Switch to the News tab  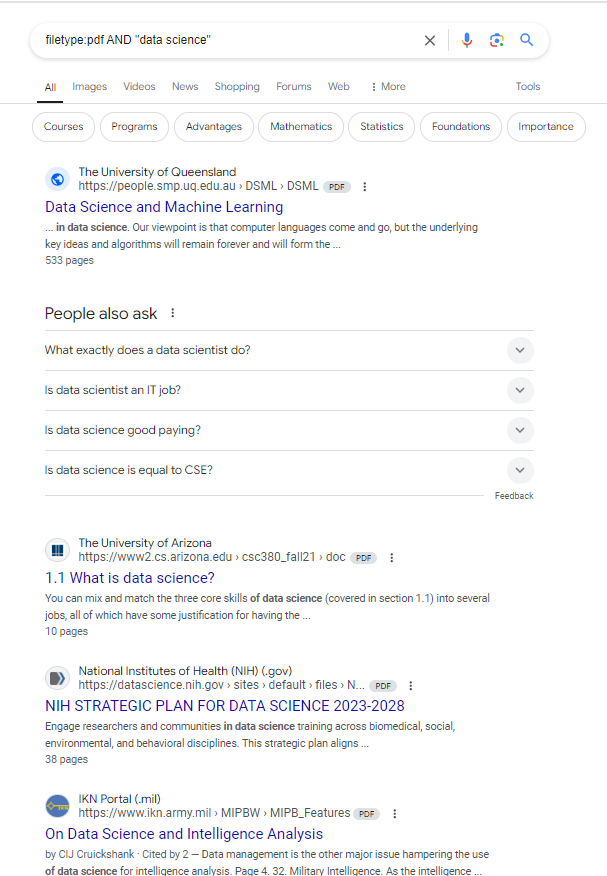185,87
